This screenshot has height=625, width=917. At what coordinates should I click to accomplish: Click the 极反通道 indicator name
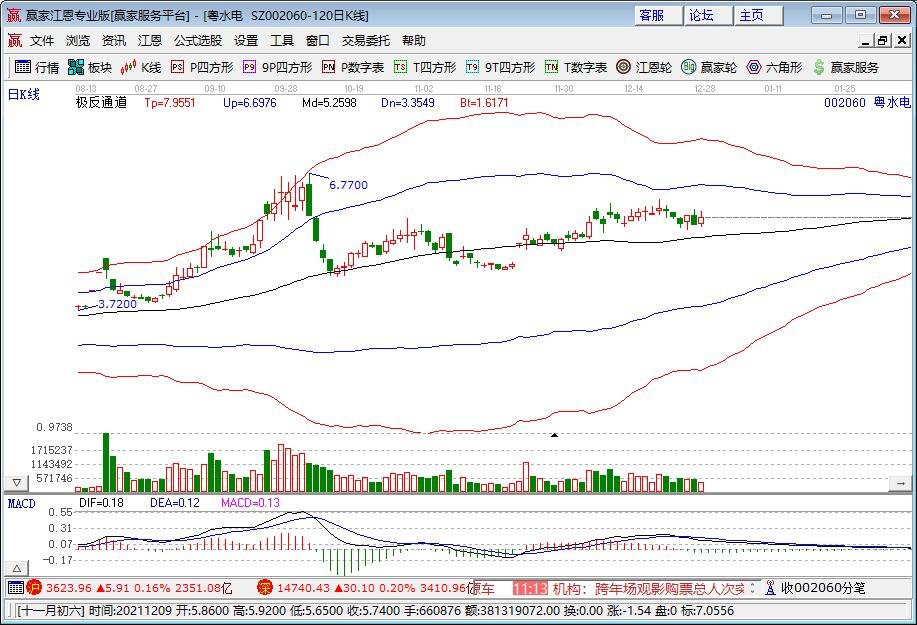(101, 102)
